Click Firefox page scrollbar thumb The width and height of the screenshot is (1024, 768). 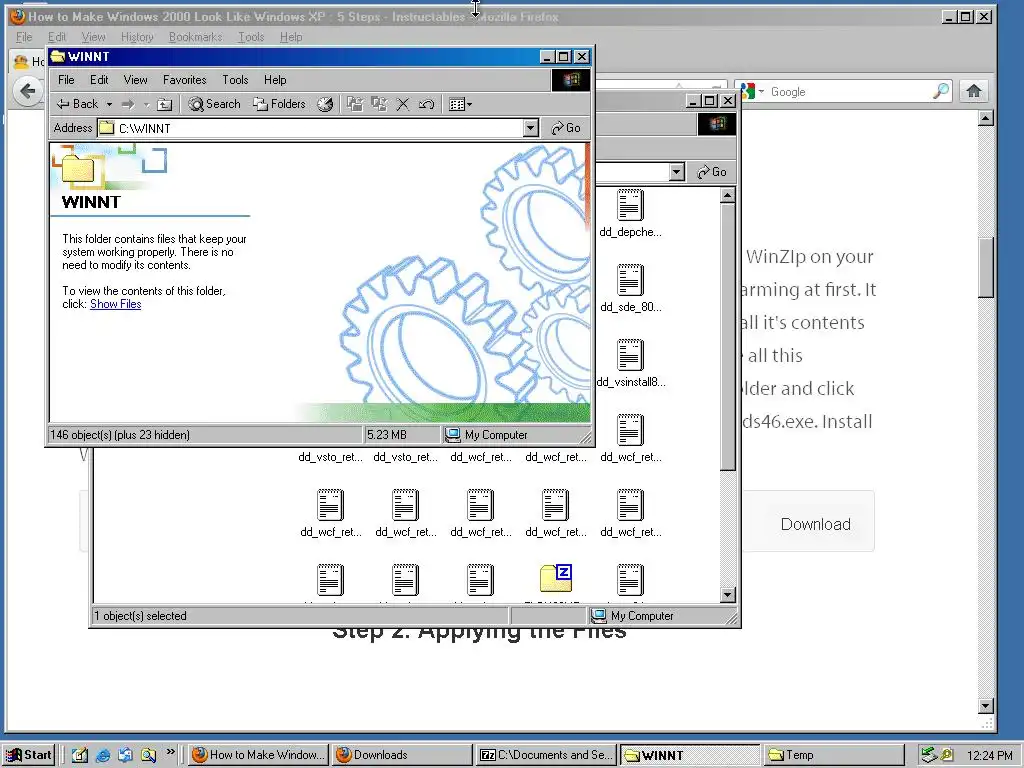[x=986, y=268]
